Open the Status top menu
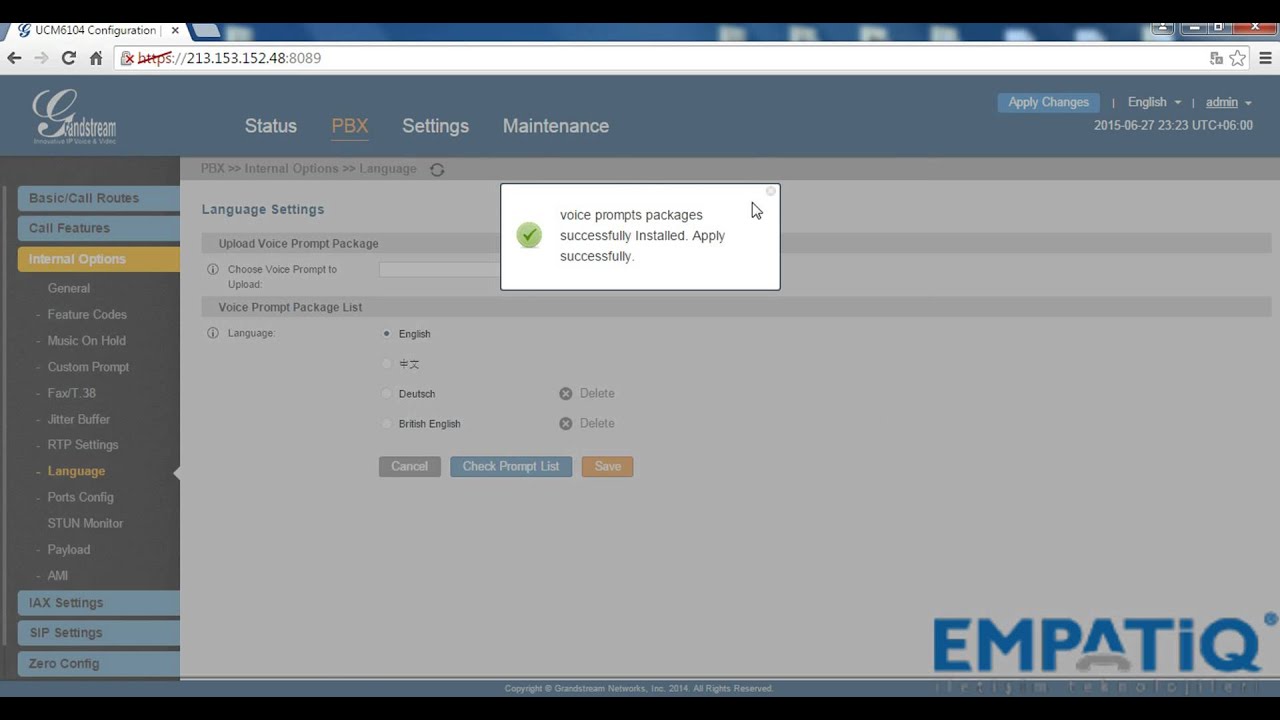 tap(271, 126)
